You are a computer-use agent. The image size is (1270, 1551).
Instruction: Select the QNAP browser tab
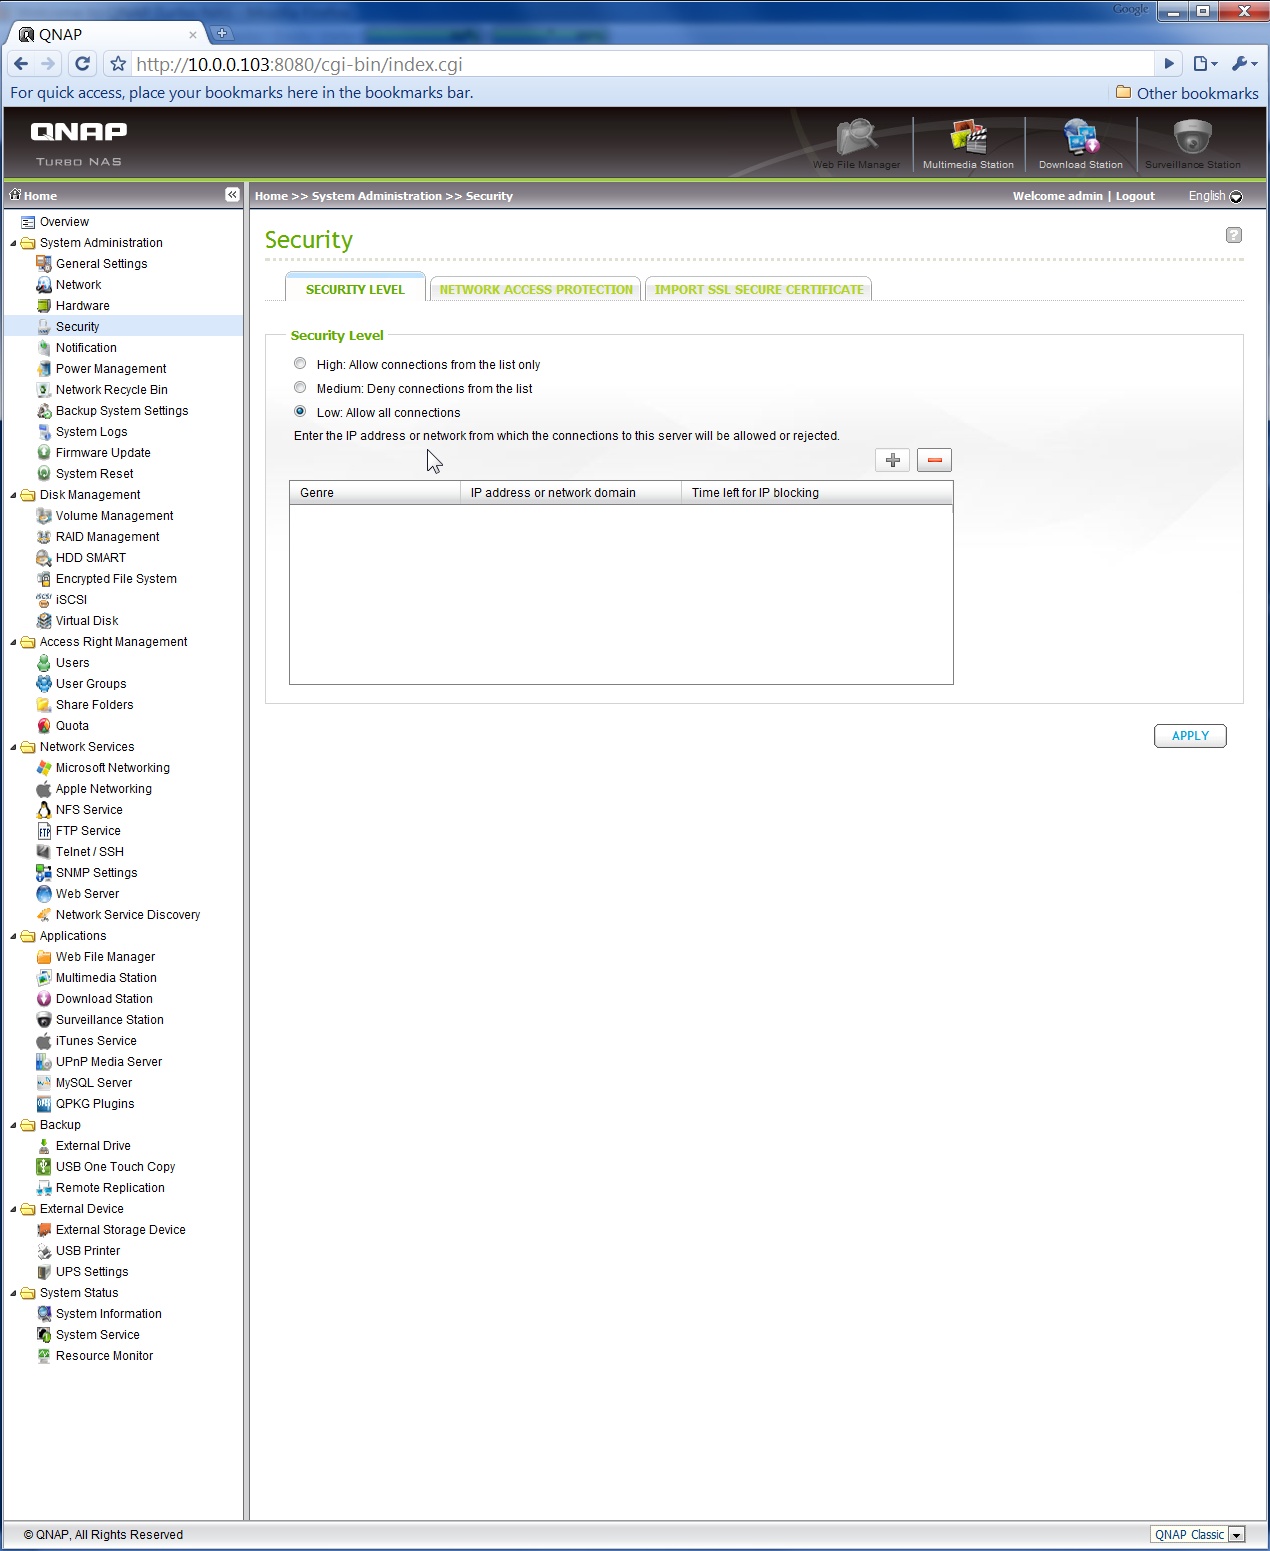point(108,34)
